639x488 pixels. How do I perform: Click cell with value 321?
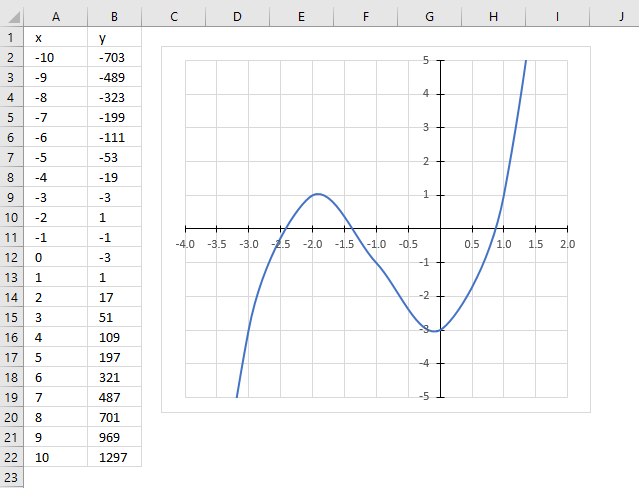click(x=114, y=377)
